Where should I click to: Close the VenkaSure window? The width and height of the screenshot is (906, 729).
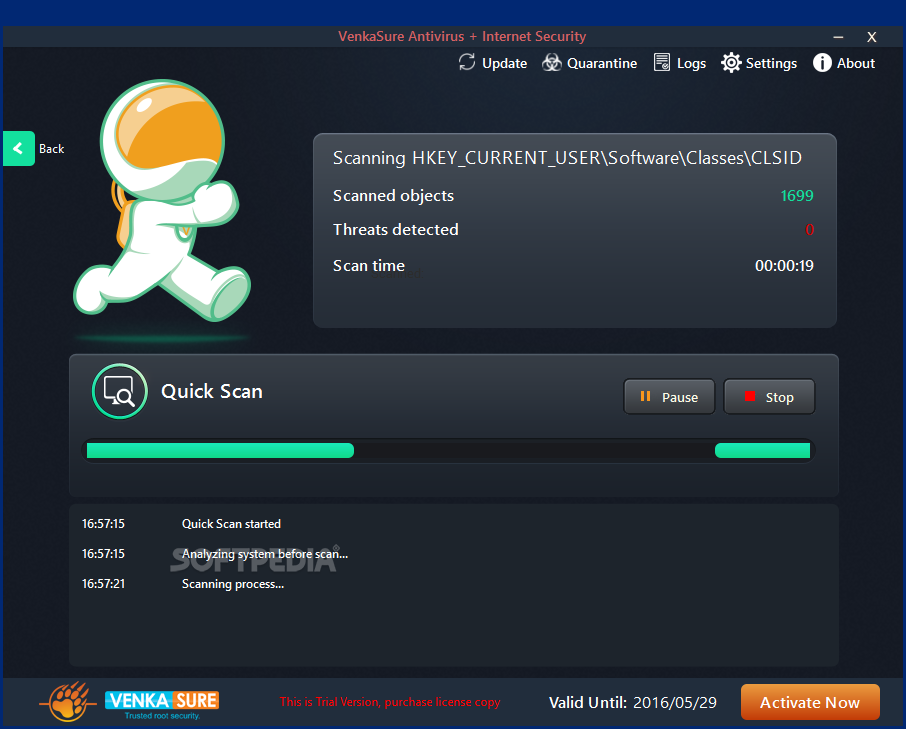point(872,37)
